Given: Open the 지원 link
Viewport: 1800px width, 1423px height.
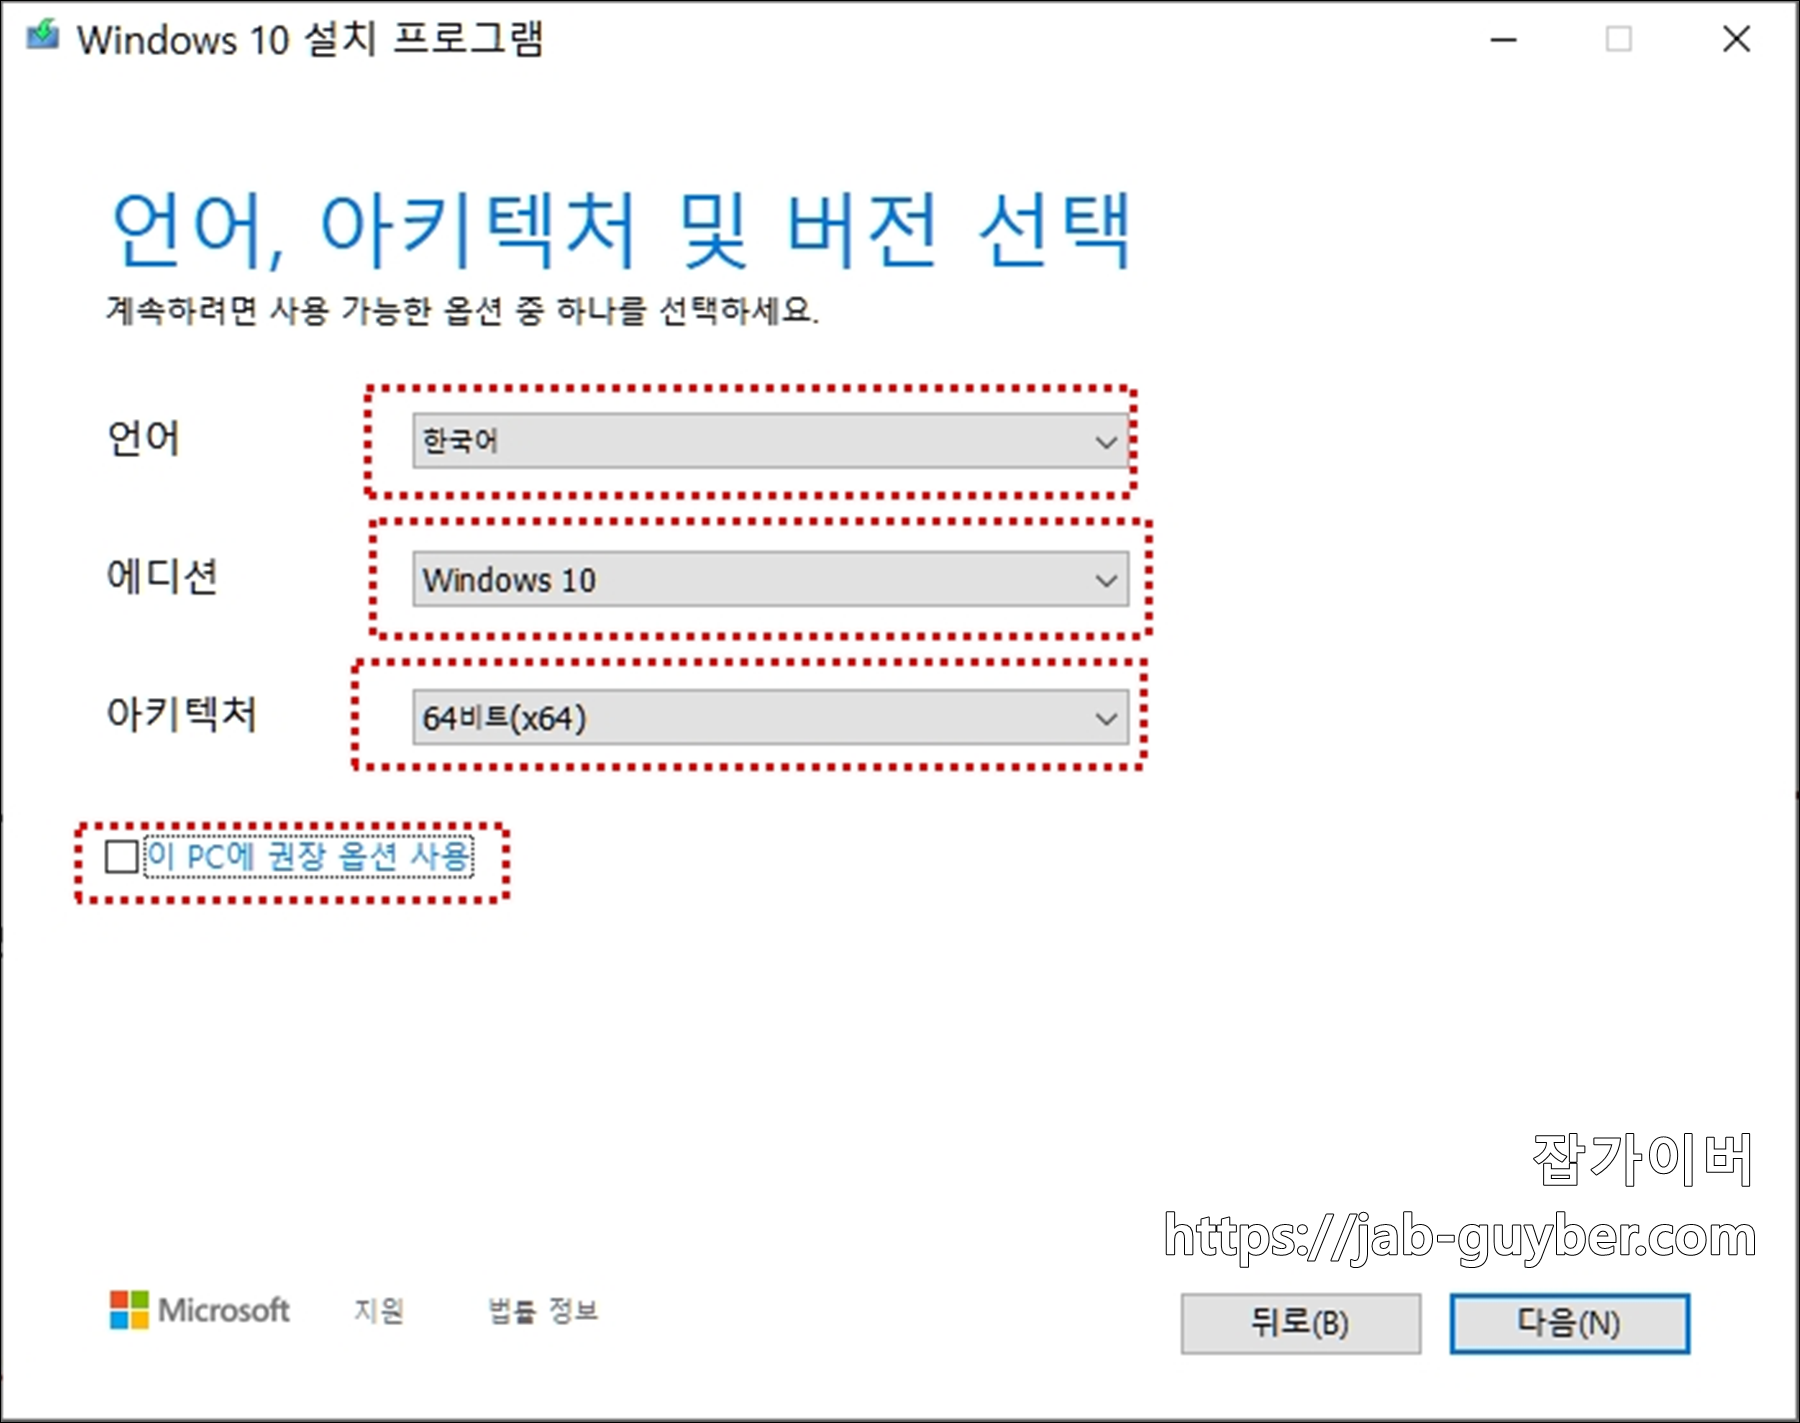Looking at the screenshot, I should 379,1310.
